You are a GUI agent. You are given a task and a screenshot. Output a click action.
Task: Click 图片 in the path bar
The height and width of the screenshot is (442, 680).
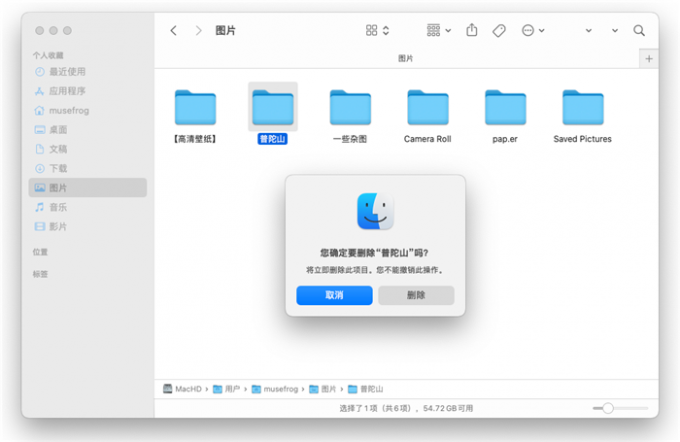pos(323,389)
